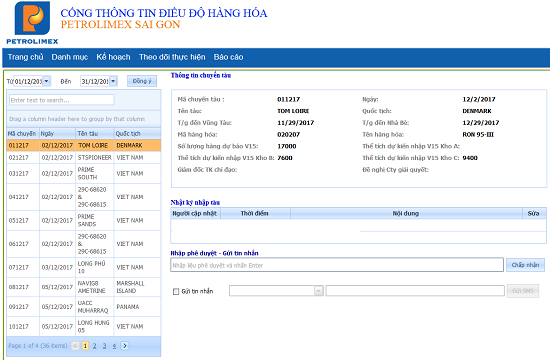The image size is (550, 360).
Task: Open the end date picker dropdown
Action: 113,81
